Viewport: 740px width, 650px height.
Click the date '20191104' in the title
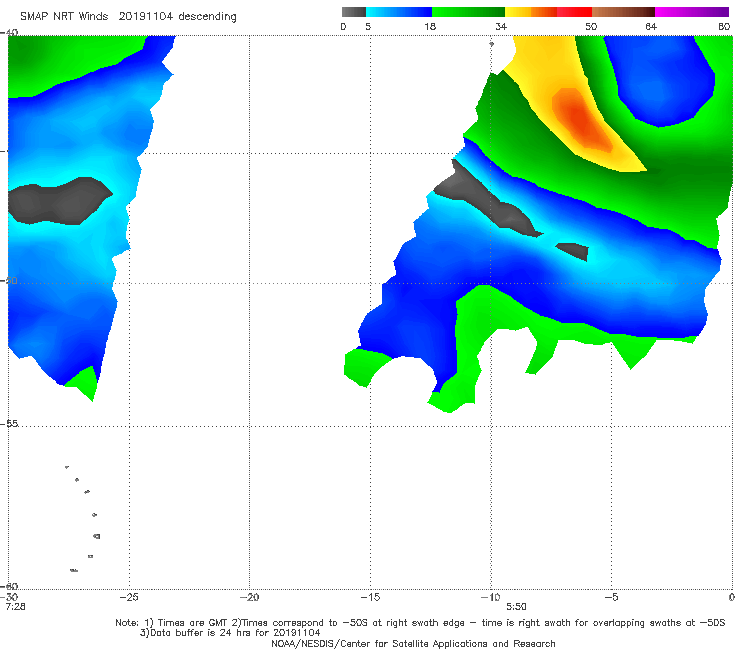click(x=146, y=16)
